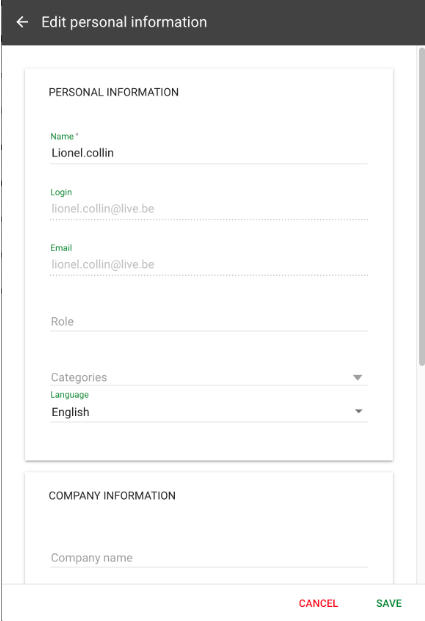
Task: Cancel editing personal information
Action: (x=318, y=603)
